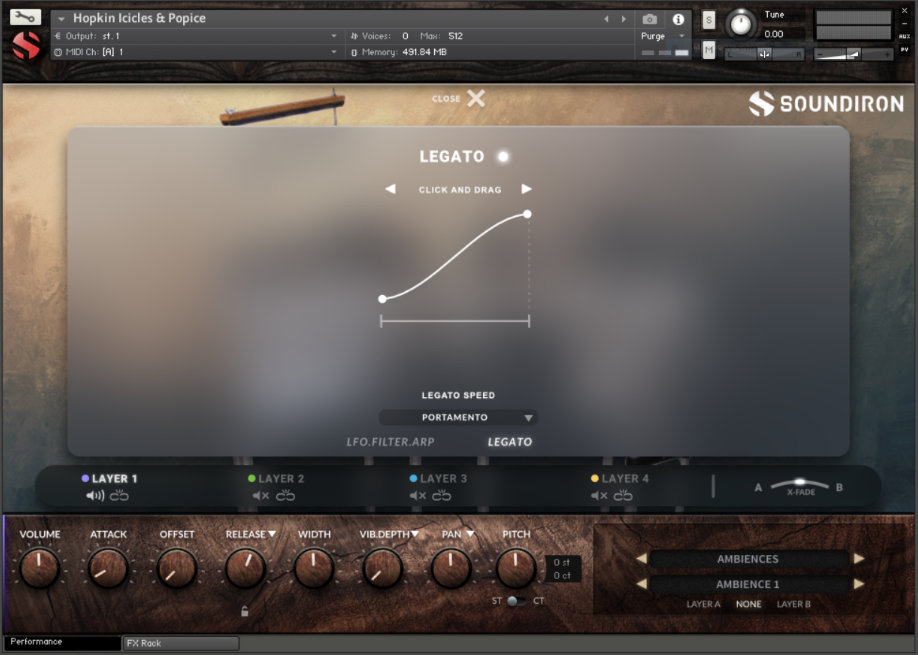Open the Release knob mode dropdown arrow
The image size is (918, 655).
pyautogui.click(x=273, y=534)
